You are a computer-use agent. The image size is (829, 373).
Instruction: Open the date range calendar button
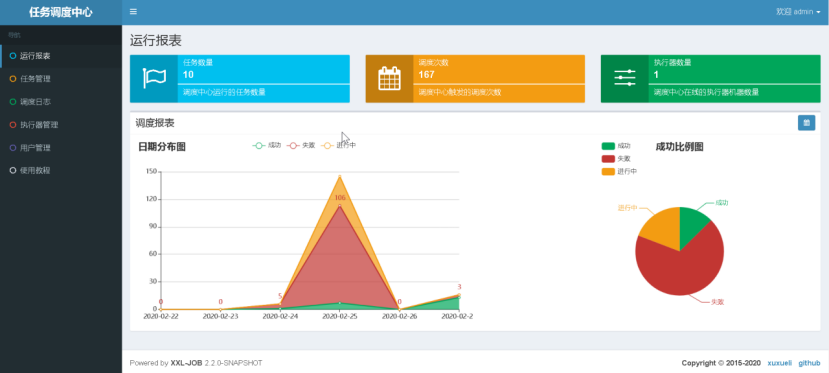click(806, 123)
